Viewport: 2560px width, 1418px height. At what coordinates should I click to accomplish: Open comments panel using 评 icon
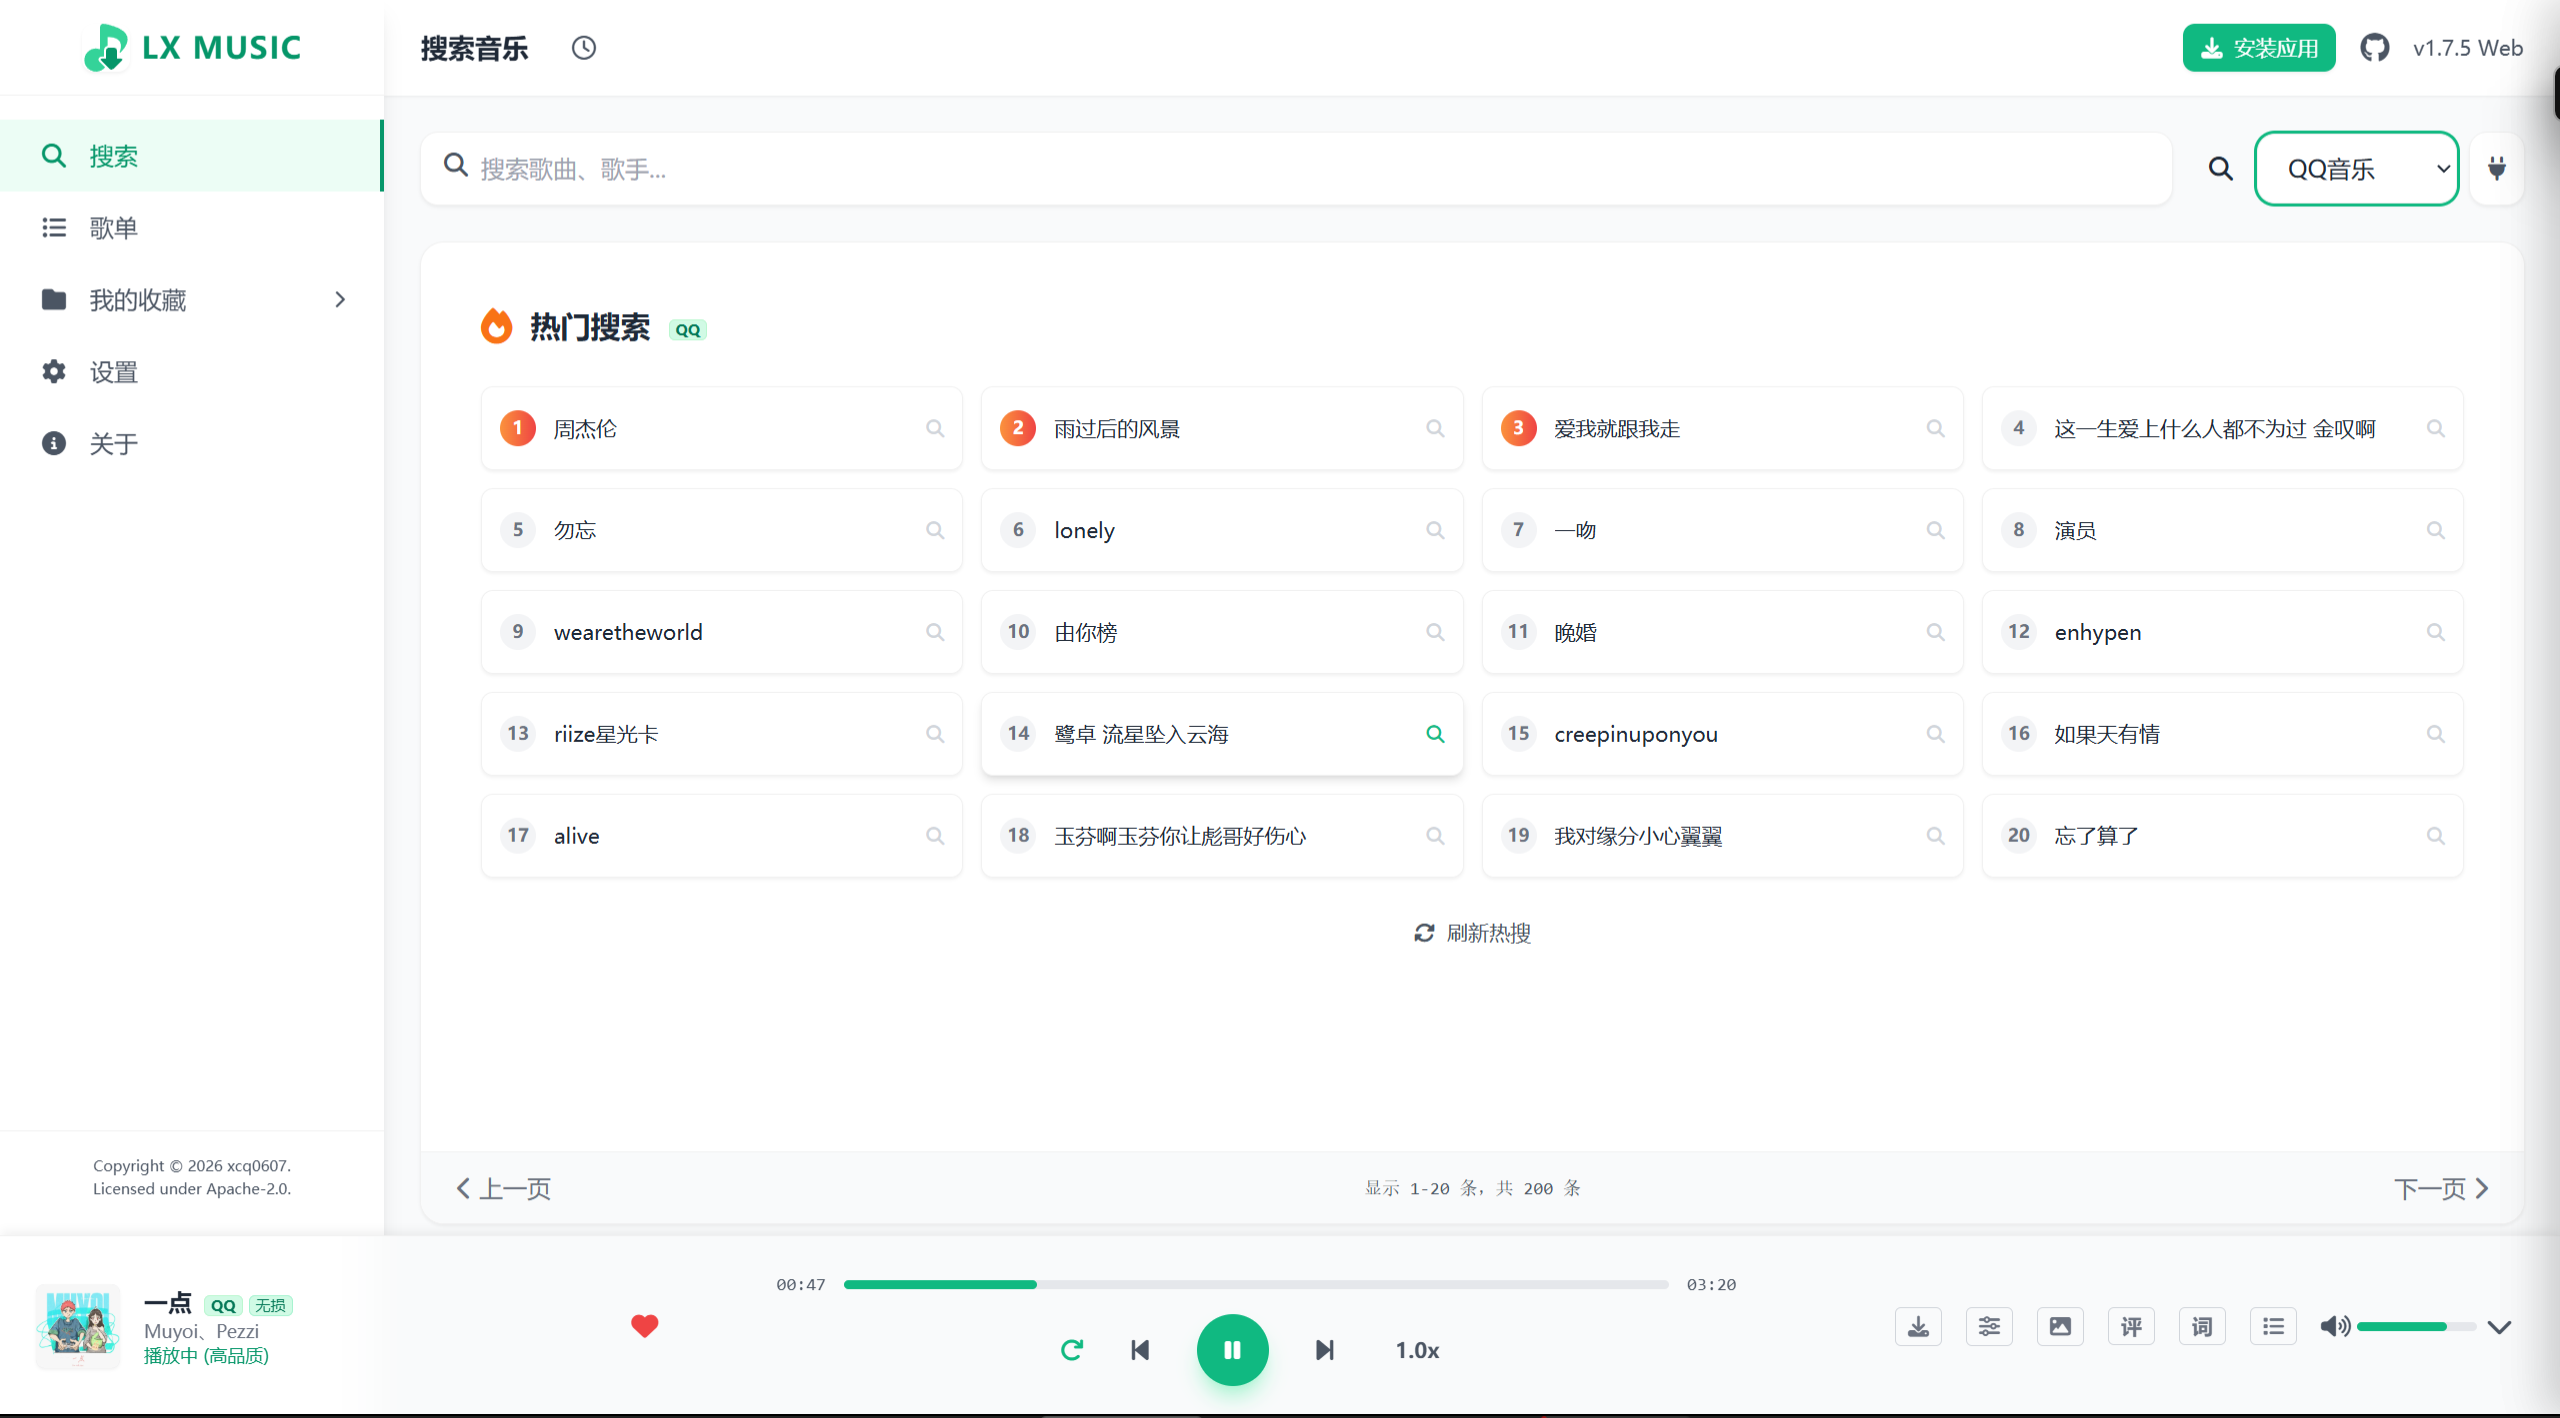coord(2131,1326)
